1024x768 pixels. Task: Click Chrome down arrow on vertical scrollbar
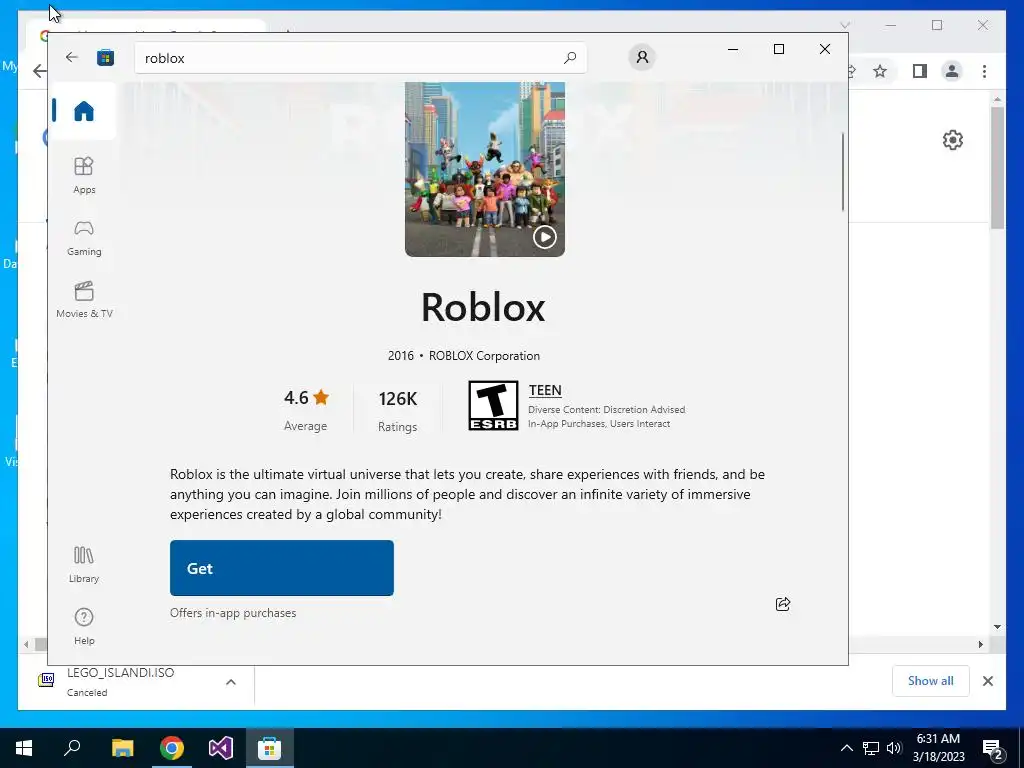coord(997,627)
